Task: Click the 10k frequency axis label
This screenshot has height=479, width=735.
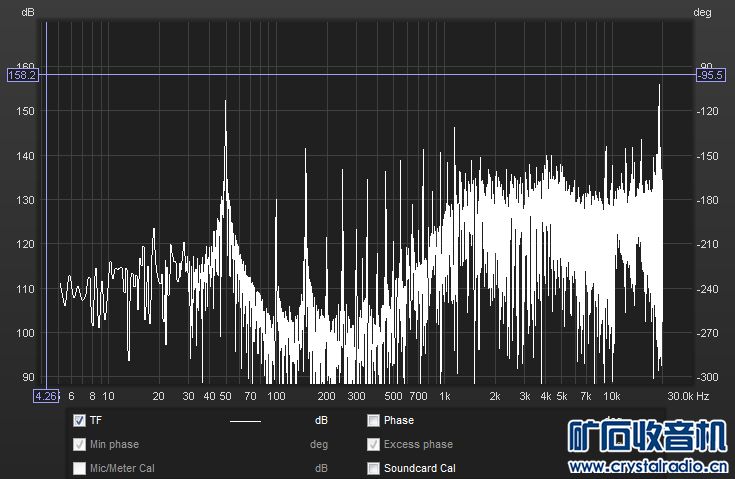Action: click(x=611, y=397)
